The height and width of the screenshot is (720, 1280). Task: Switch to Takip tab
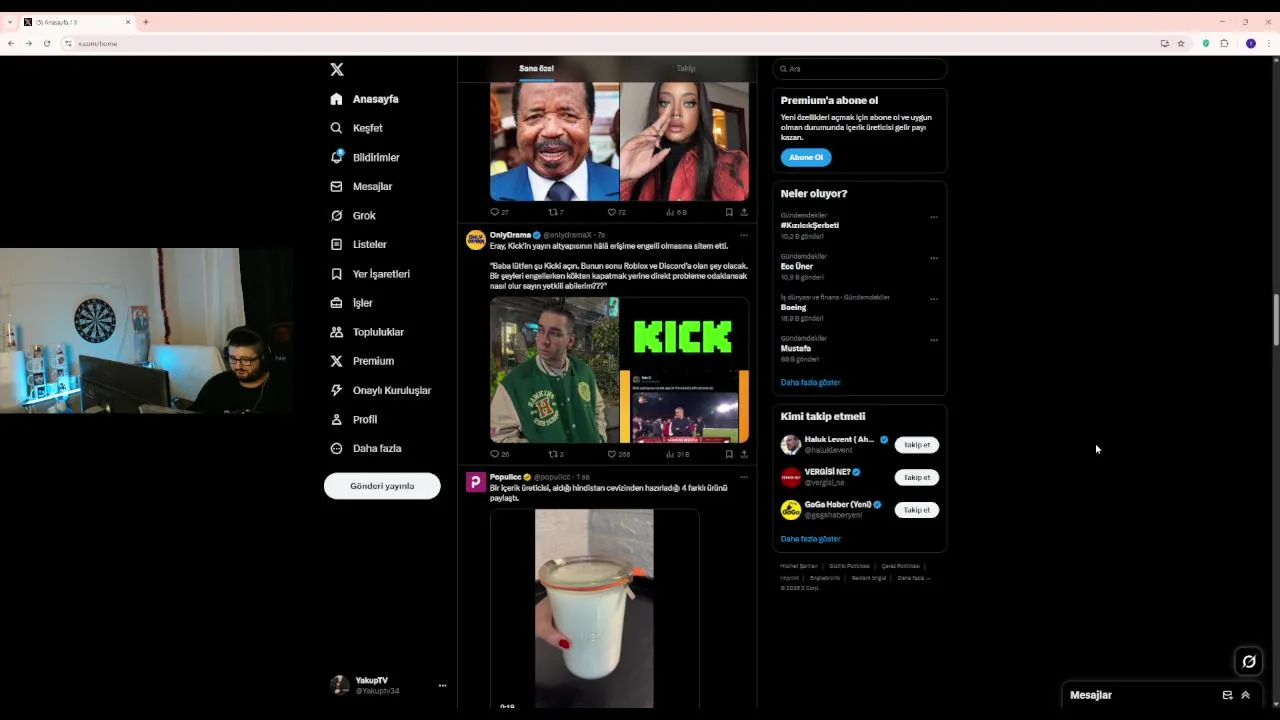[685, 68]
